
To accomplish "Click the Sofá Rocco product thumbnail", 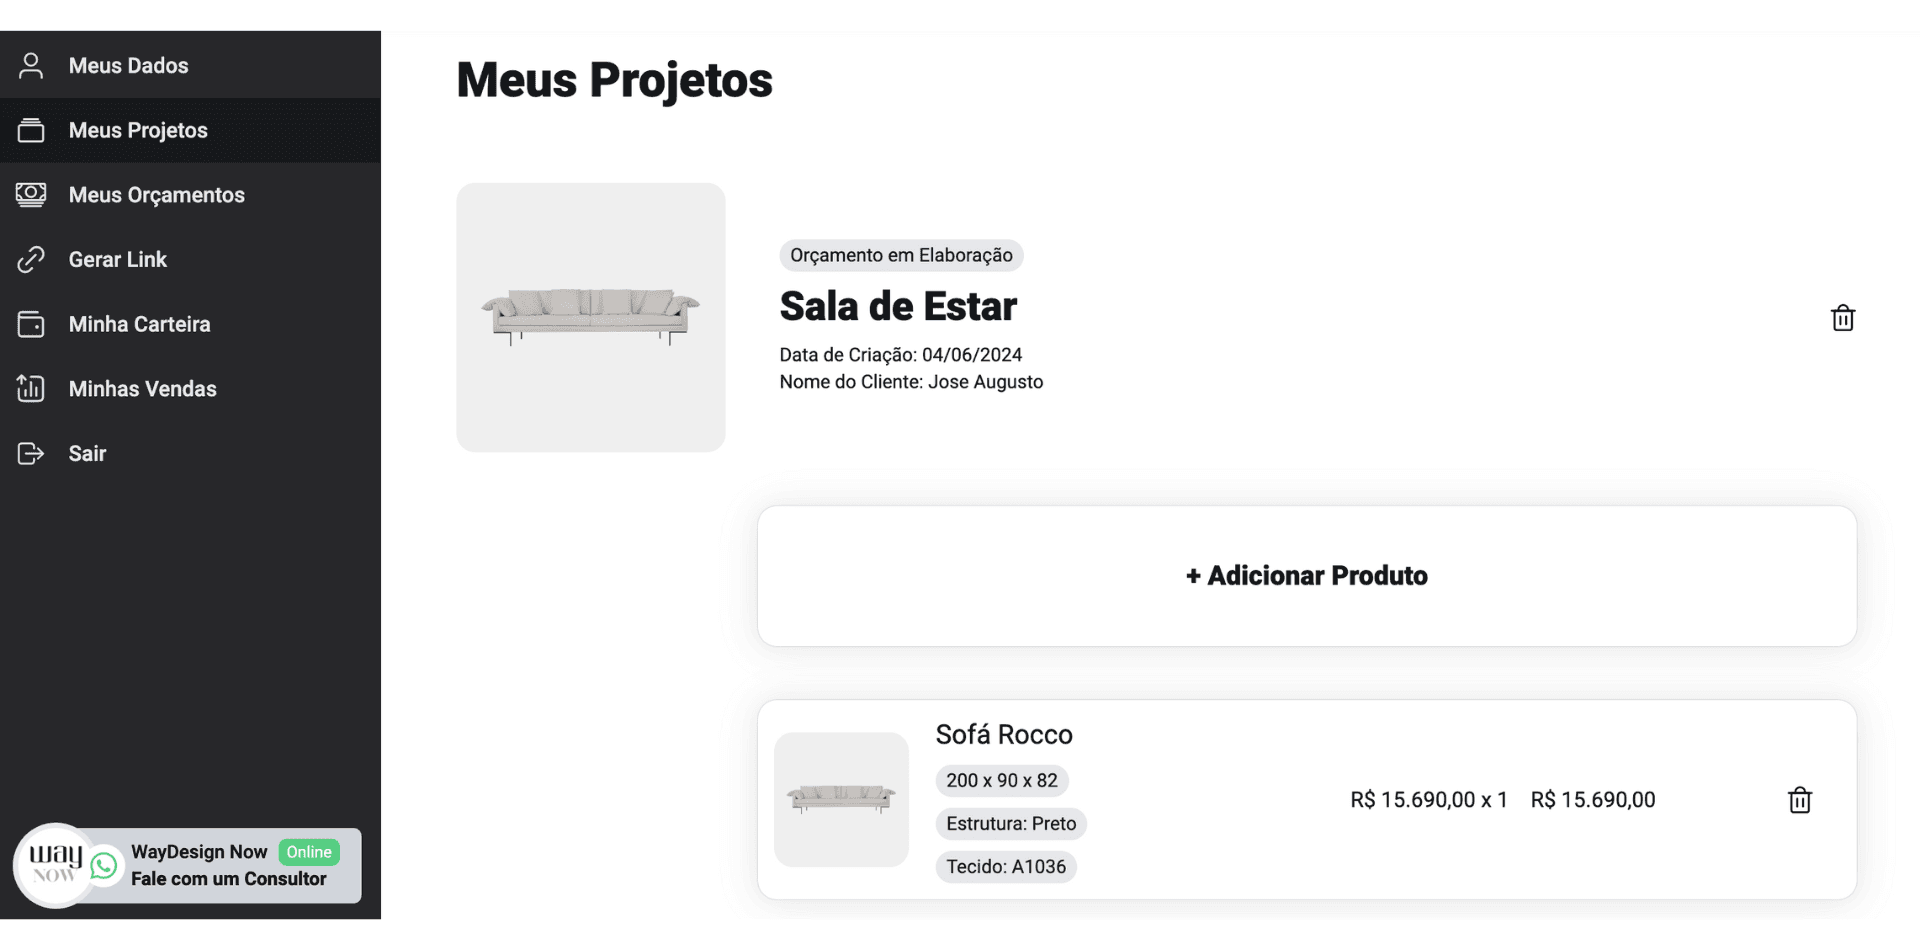I will pyautogui.click(x=841, y=799).
